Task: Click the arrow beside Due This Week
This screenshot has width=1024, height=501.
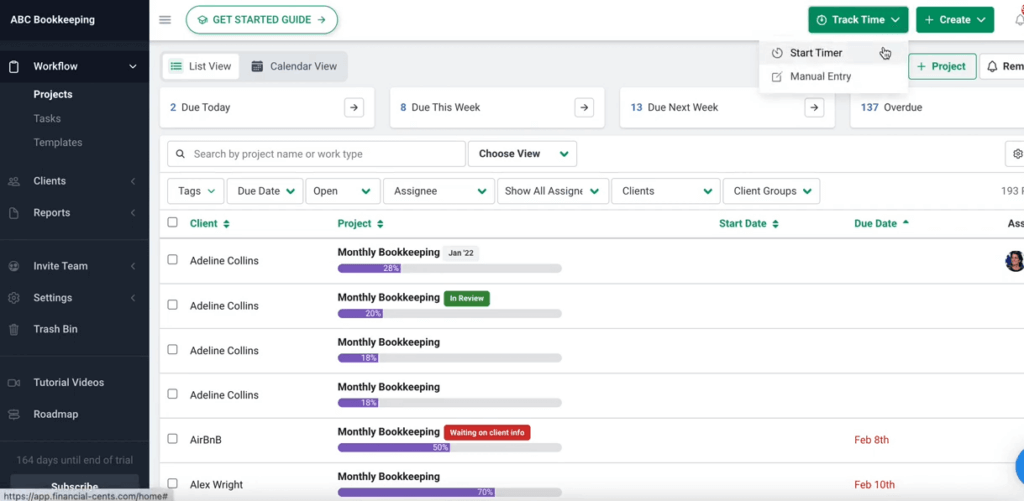Action: click(x=584, y=108)
